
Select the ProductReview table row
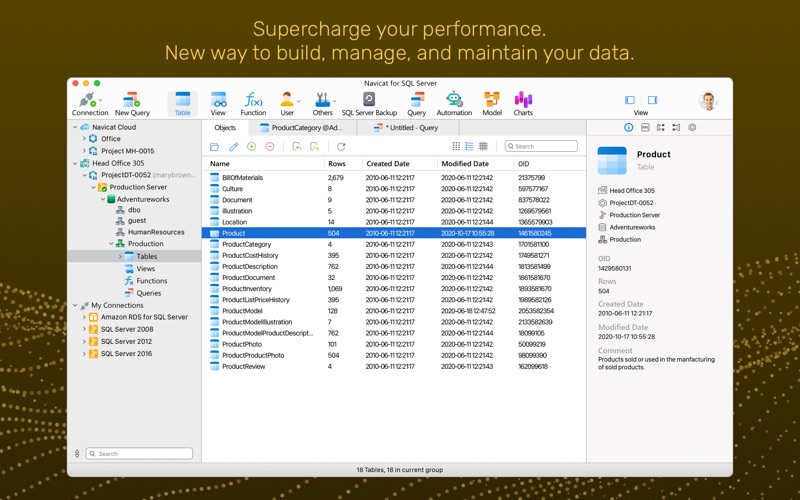pos(393,366)
